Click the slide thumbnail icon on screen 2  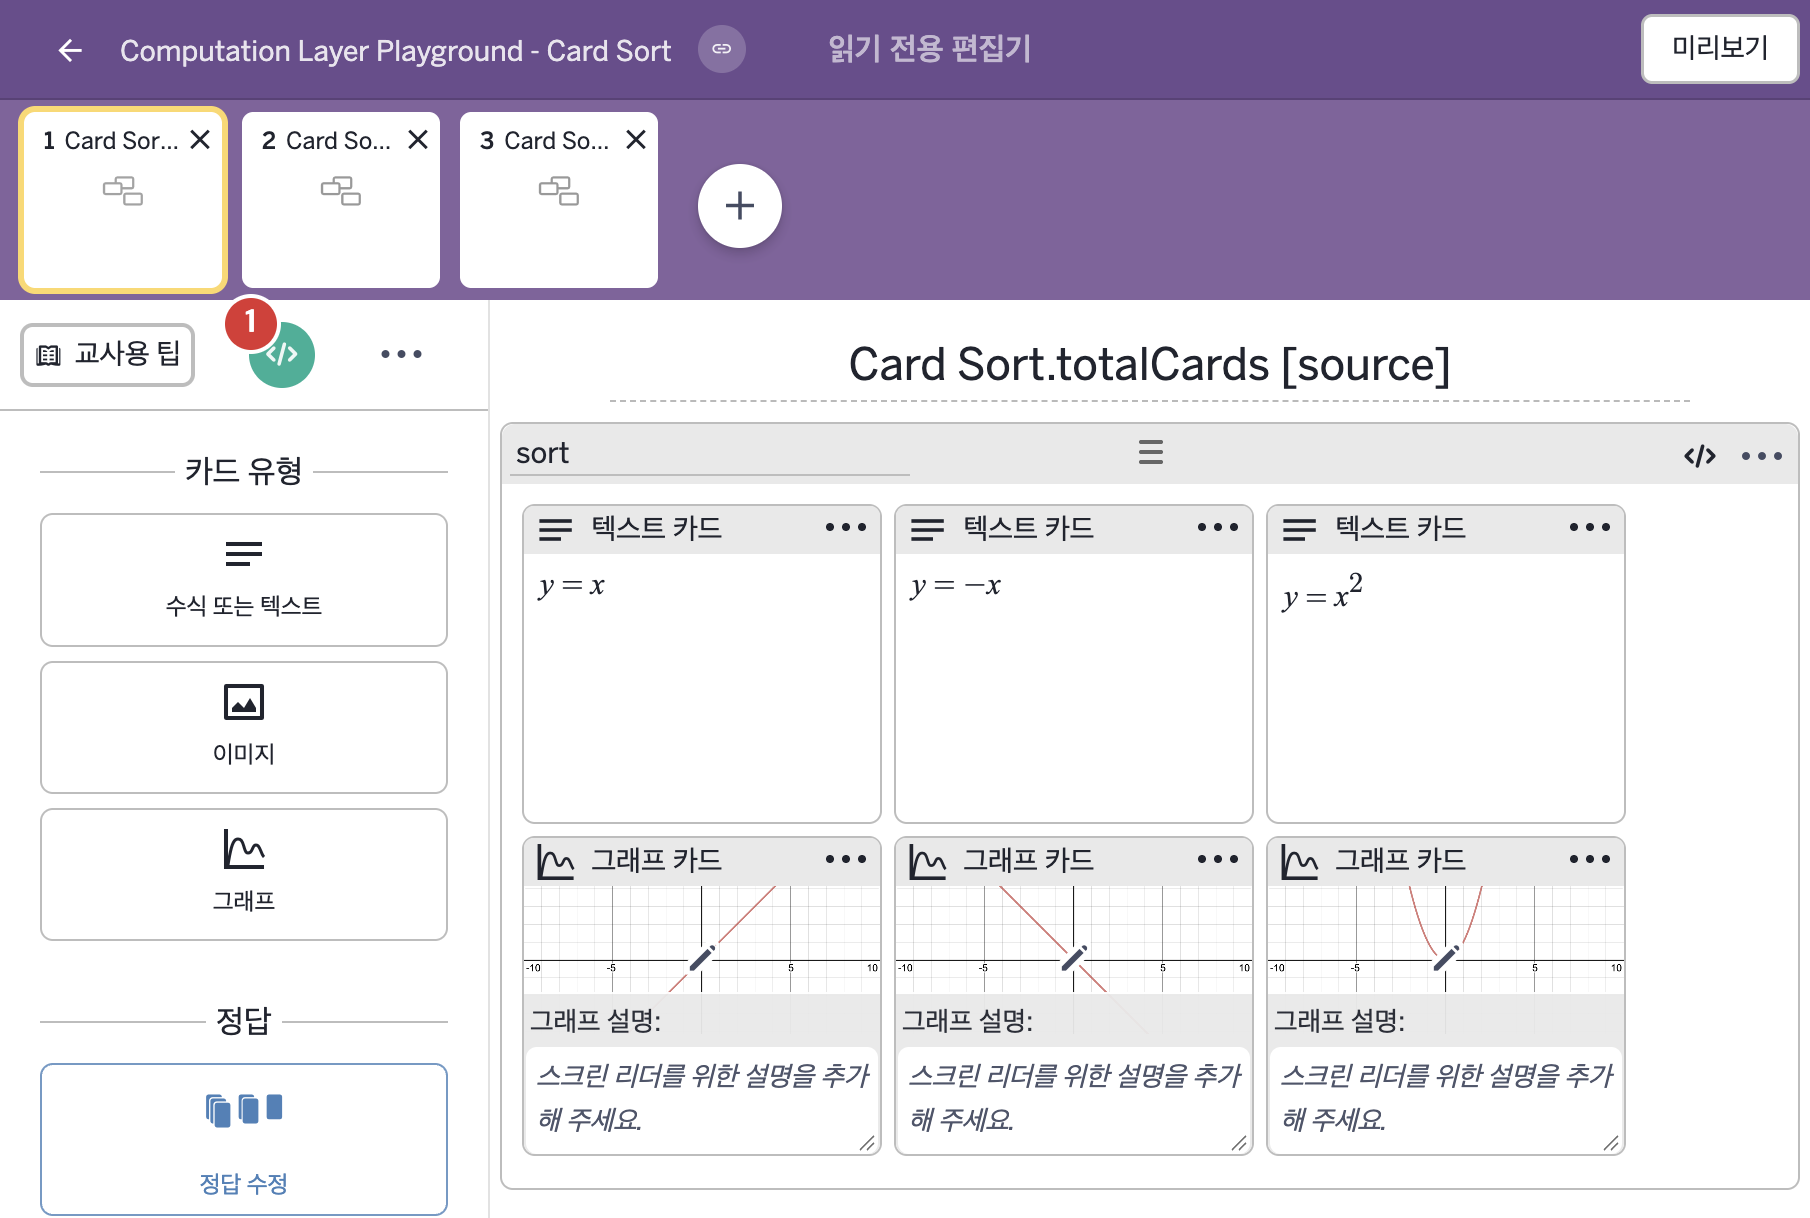point(341,190)
